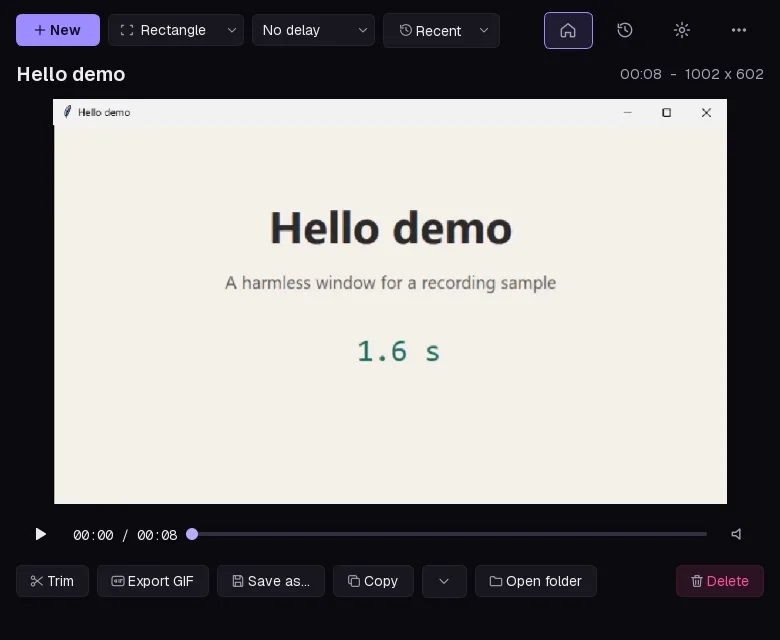This screenshot has height=640, width=780.
Task: Click the playback seek bar handle
Action: pos(192,534)
